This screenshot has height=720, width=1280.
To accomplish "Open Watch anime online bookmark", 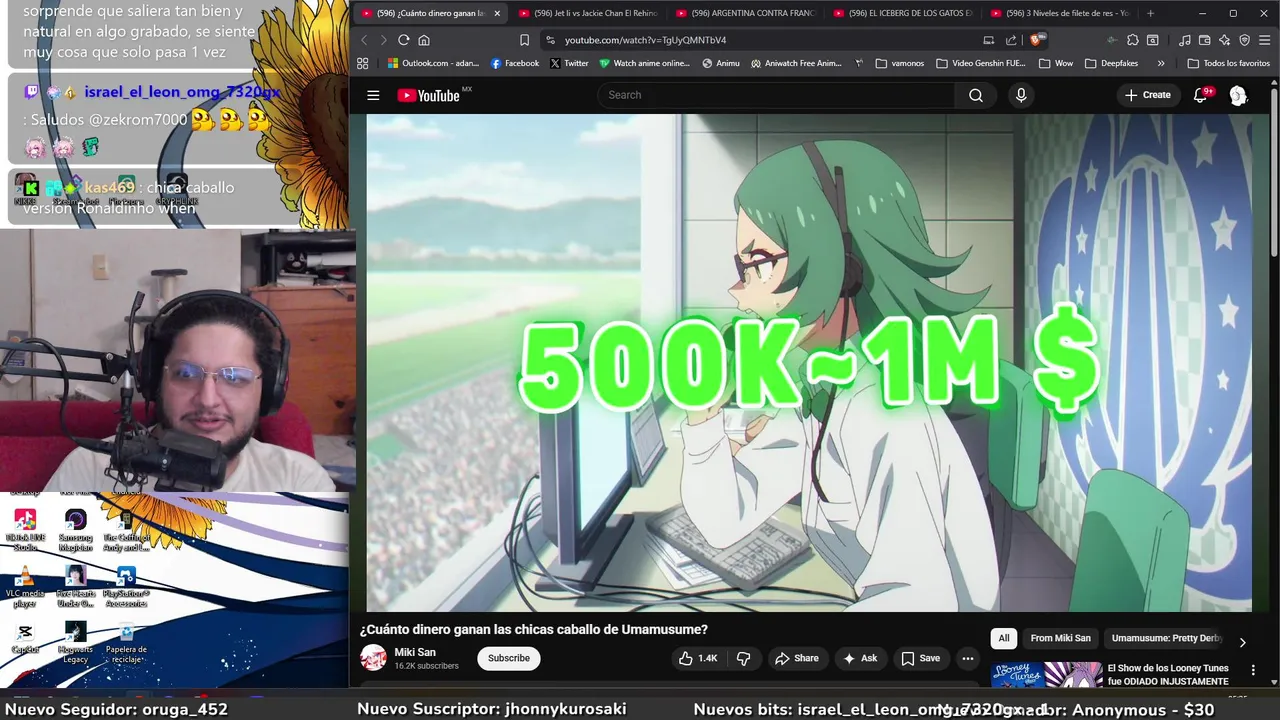I will (644, 63).
